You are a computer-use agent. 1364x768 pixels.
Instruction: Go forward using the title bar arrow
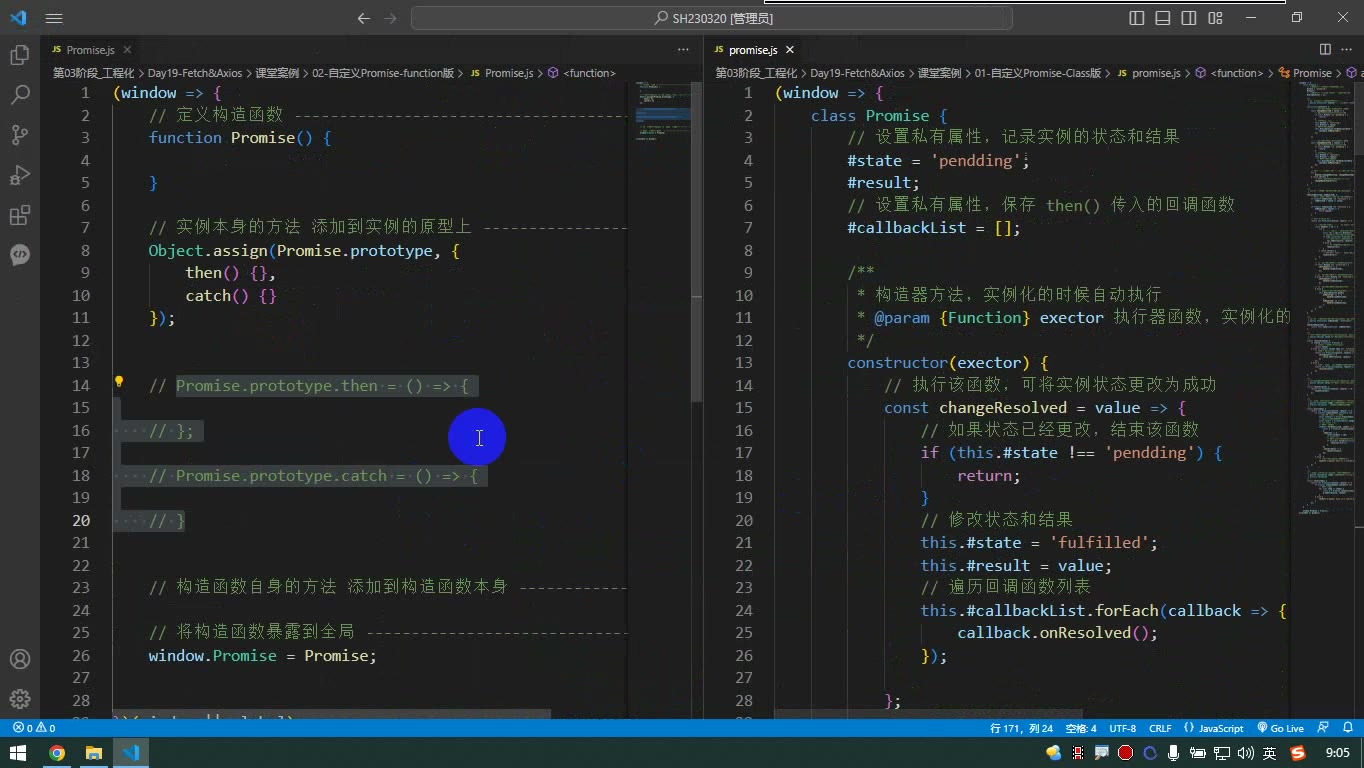pos(390,18)
